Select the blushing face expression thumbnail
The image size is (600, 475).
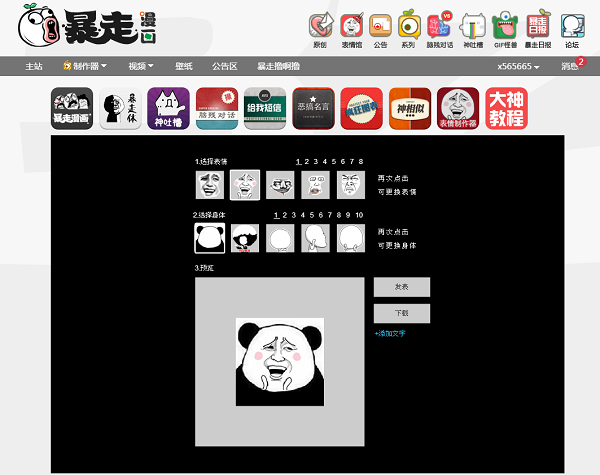point(245,185)
